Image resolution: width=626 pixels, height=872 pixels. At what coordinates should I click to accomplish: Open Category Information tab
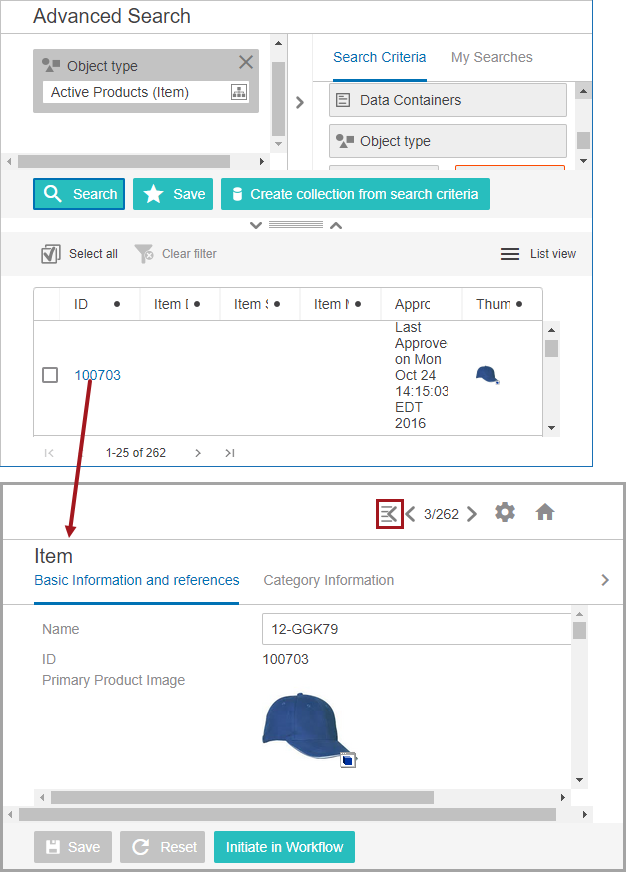(x=329, y=580)
